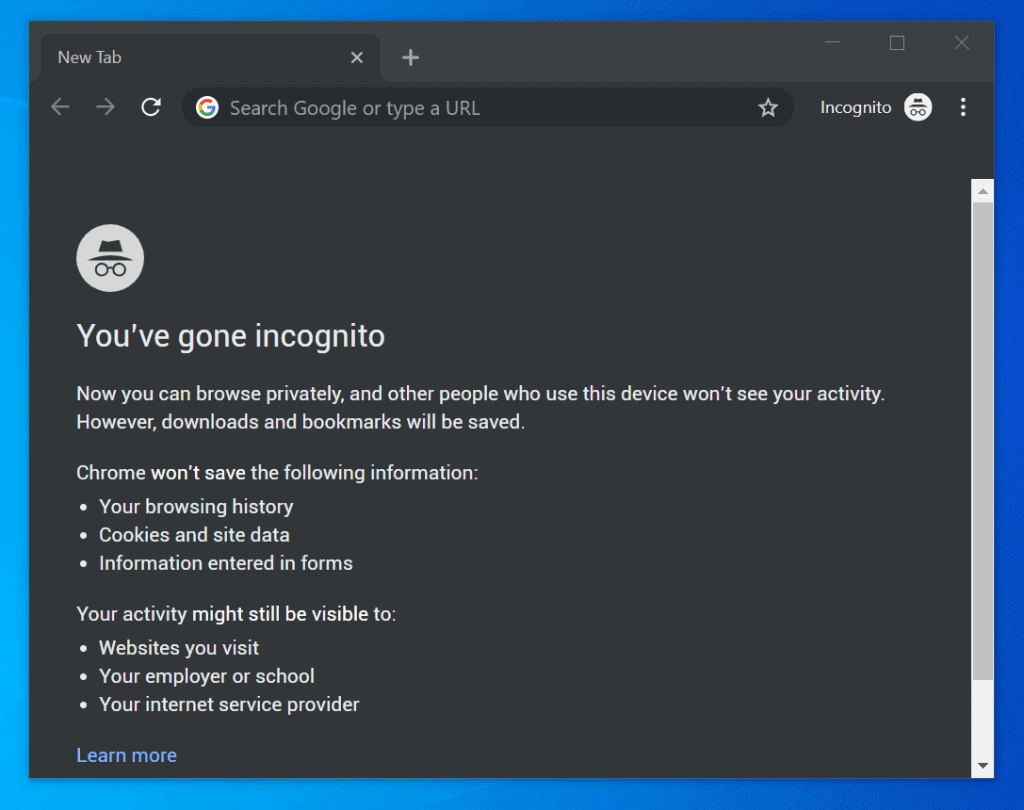Screen dimensions: 1024x810
Task: Click the text Information entered in forms
Action: [226, 563]
